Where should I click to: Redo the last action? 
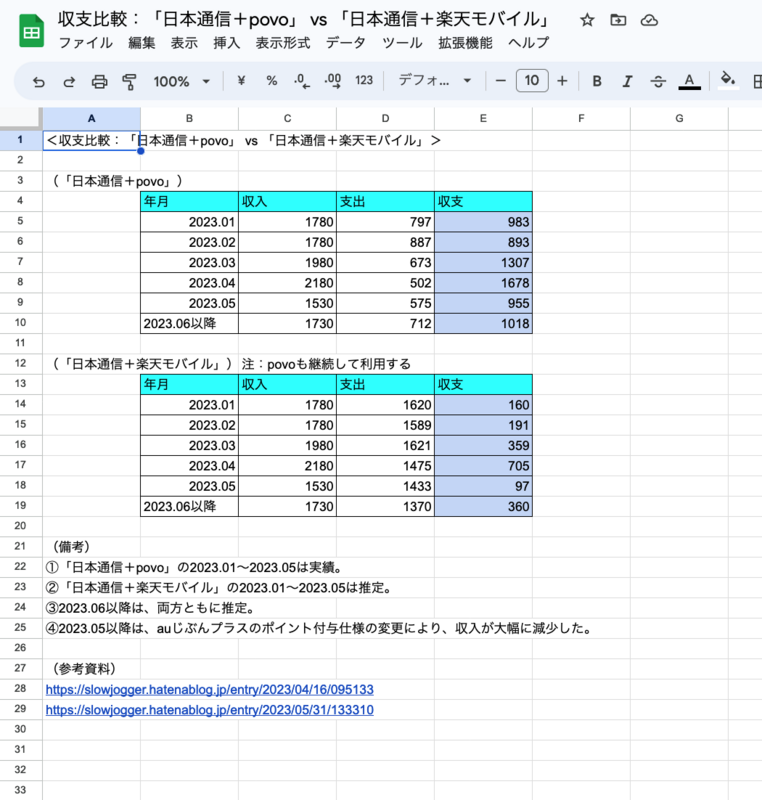pyautogui.click(x=69, y=82)
